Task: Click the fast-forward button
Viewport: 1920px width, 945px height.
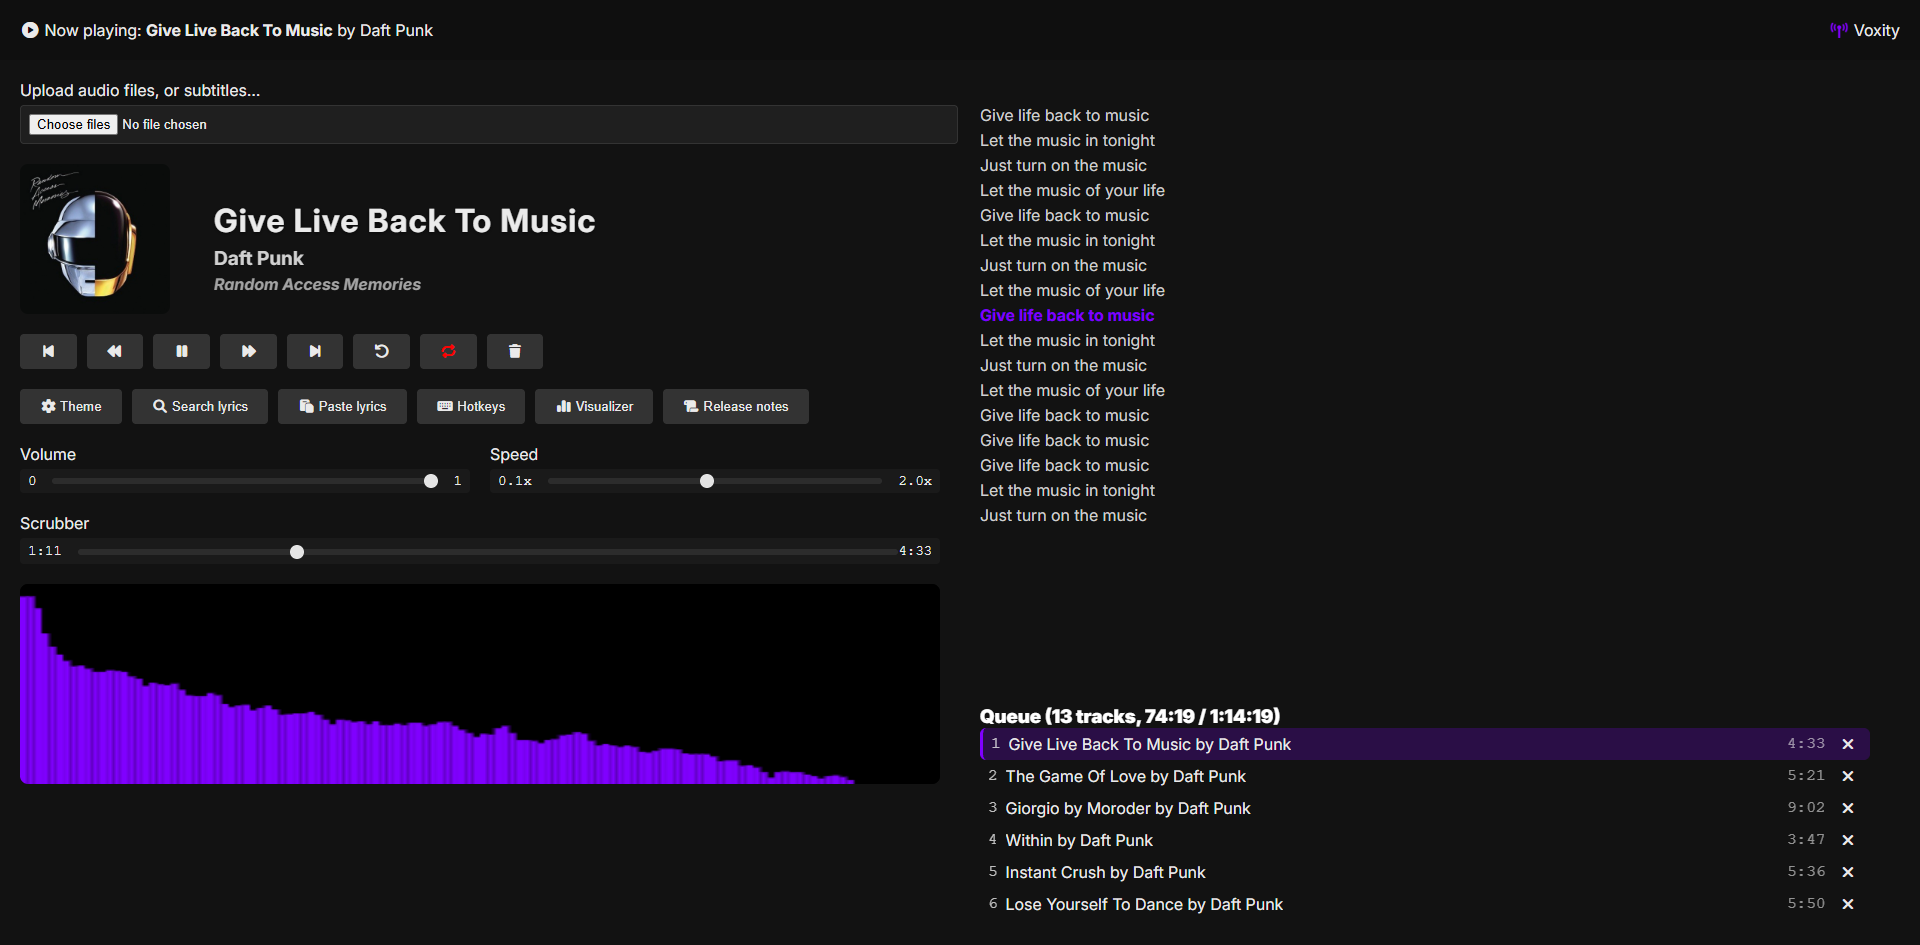Action: click(248, 351)
